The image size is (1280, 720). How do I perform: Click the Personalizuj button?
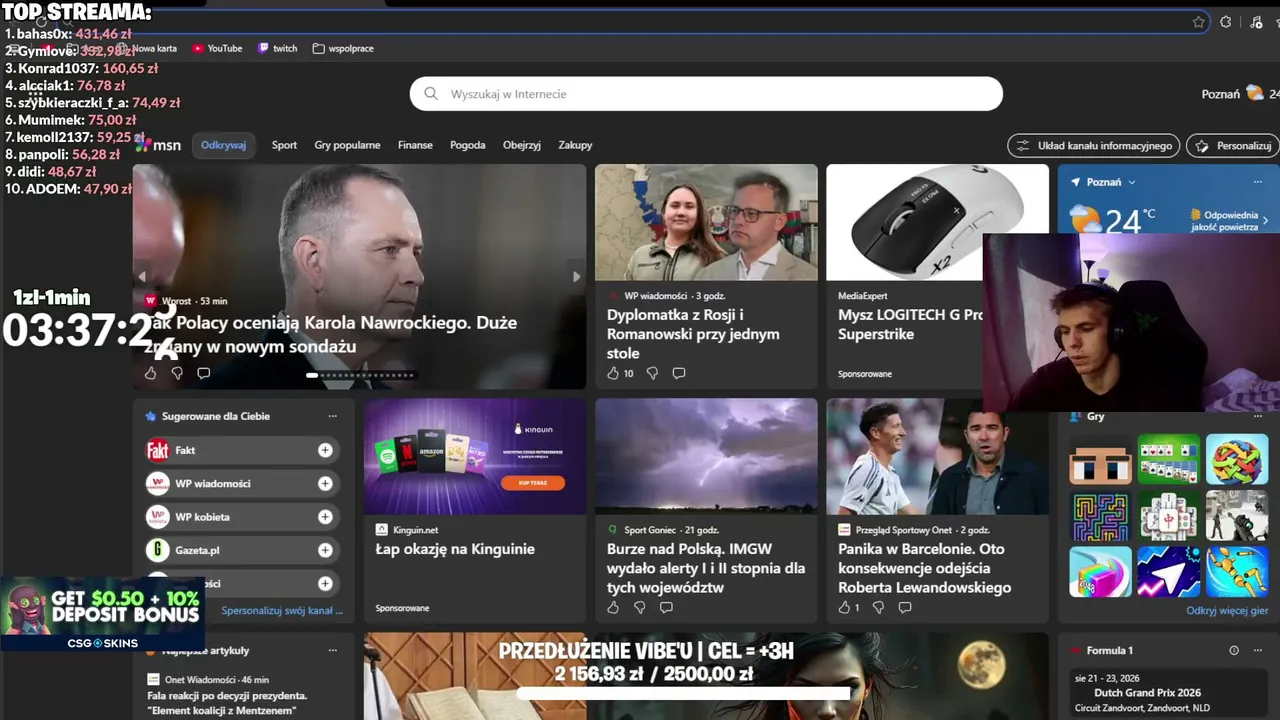[x=1234, y=146]
